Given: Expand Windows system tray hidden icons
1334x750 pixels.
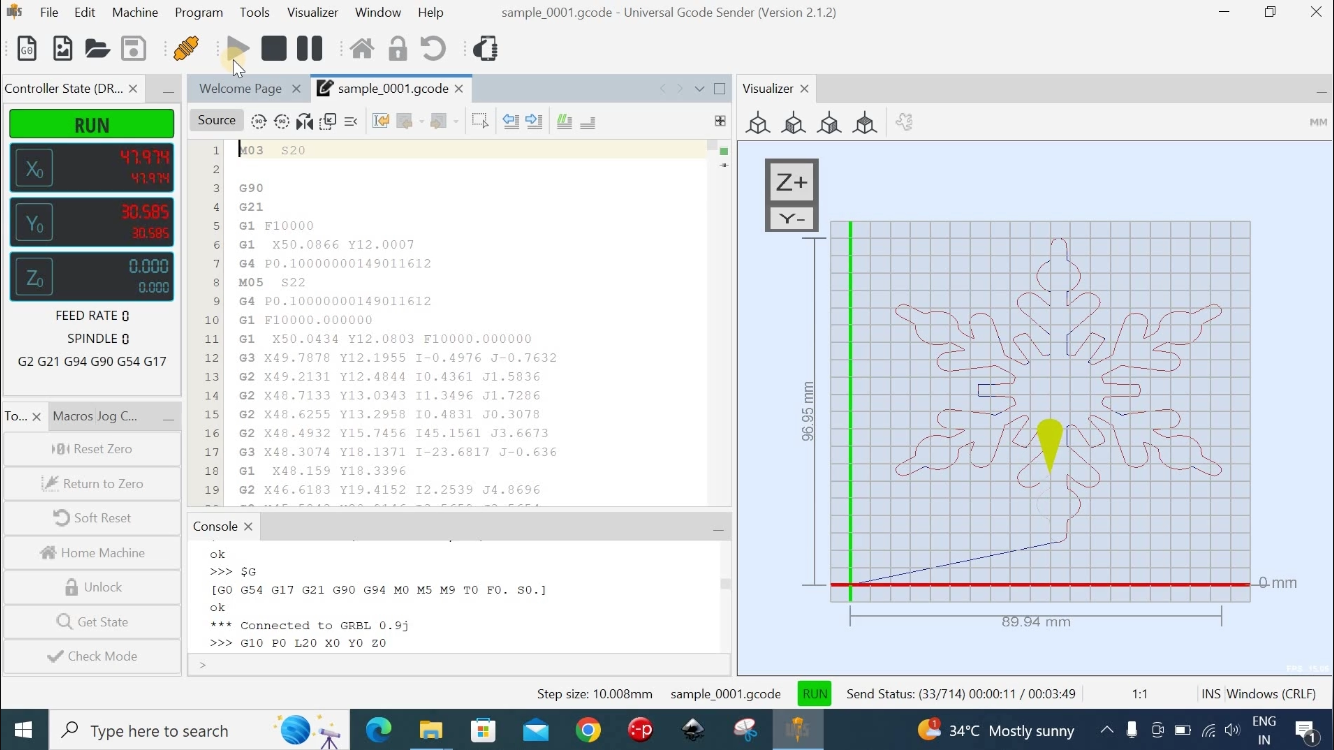Looking at the screenshot, I should (1106, 731).
